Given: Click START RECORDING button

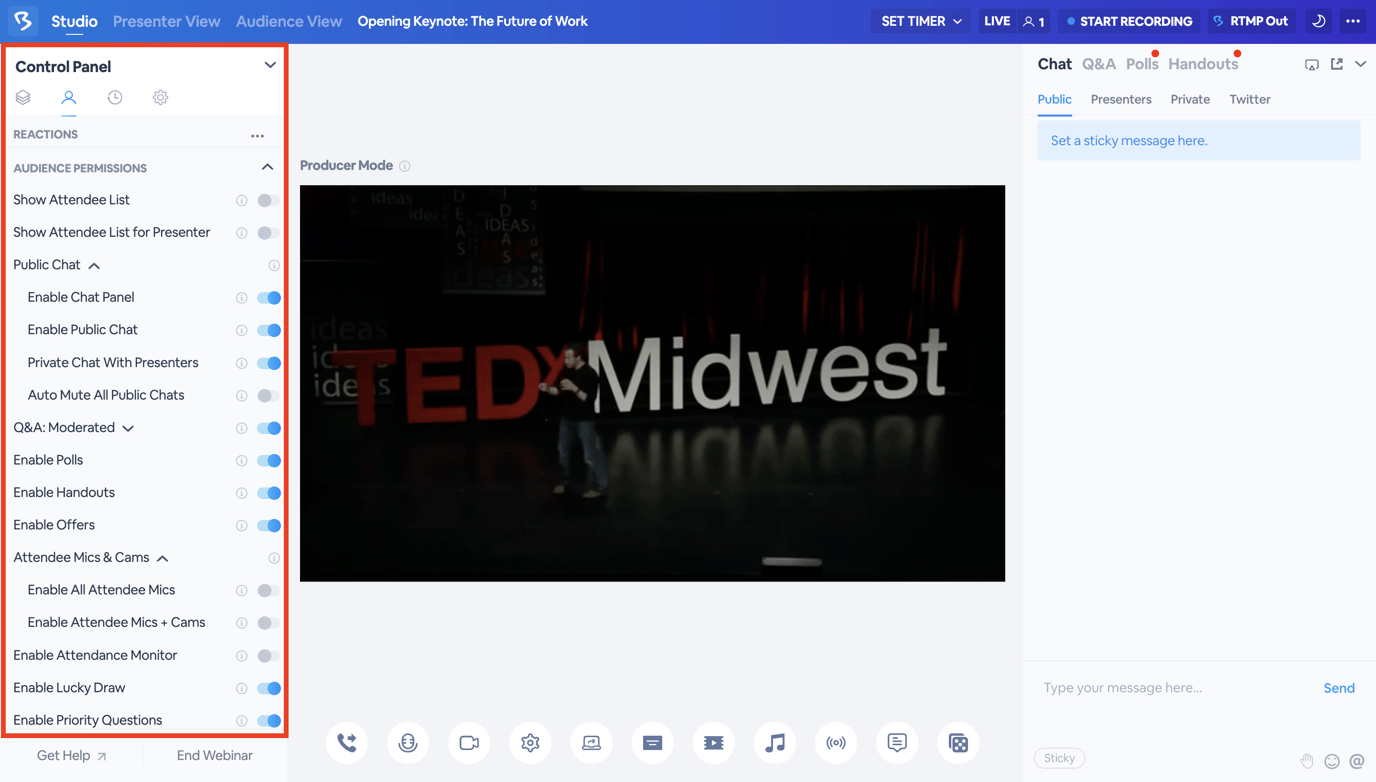Looking at the screenshot, I should 1129,21.
